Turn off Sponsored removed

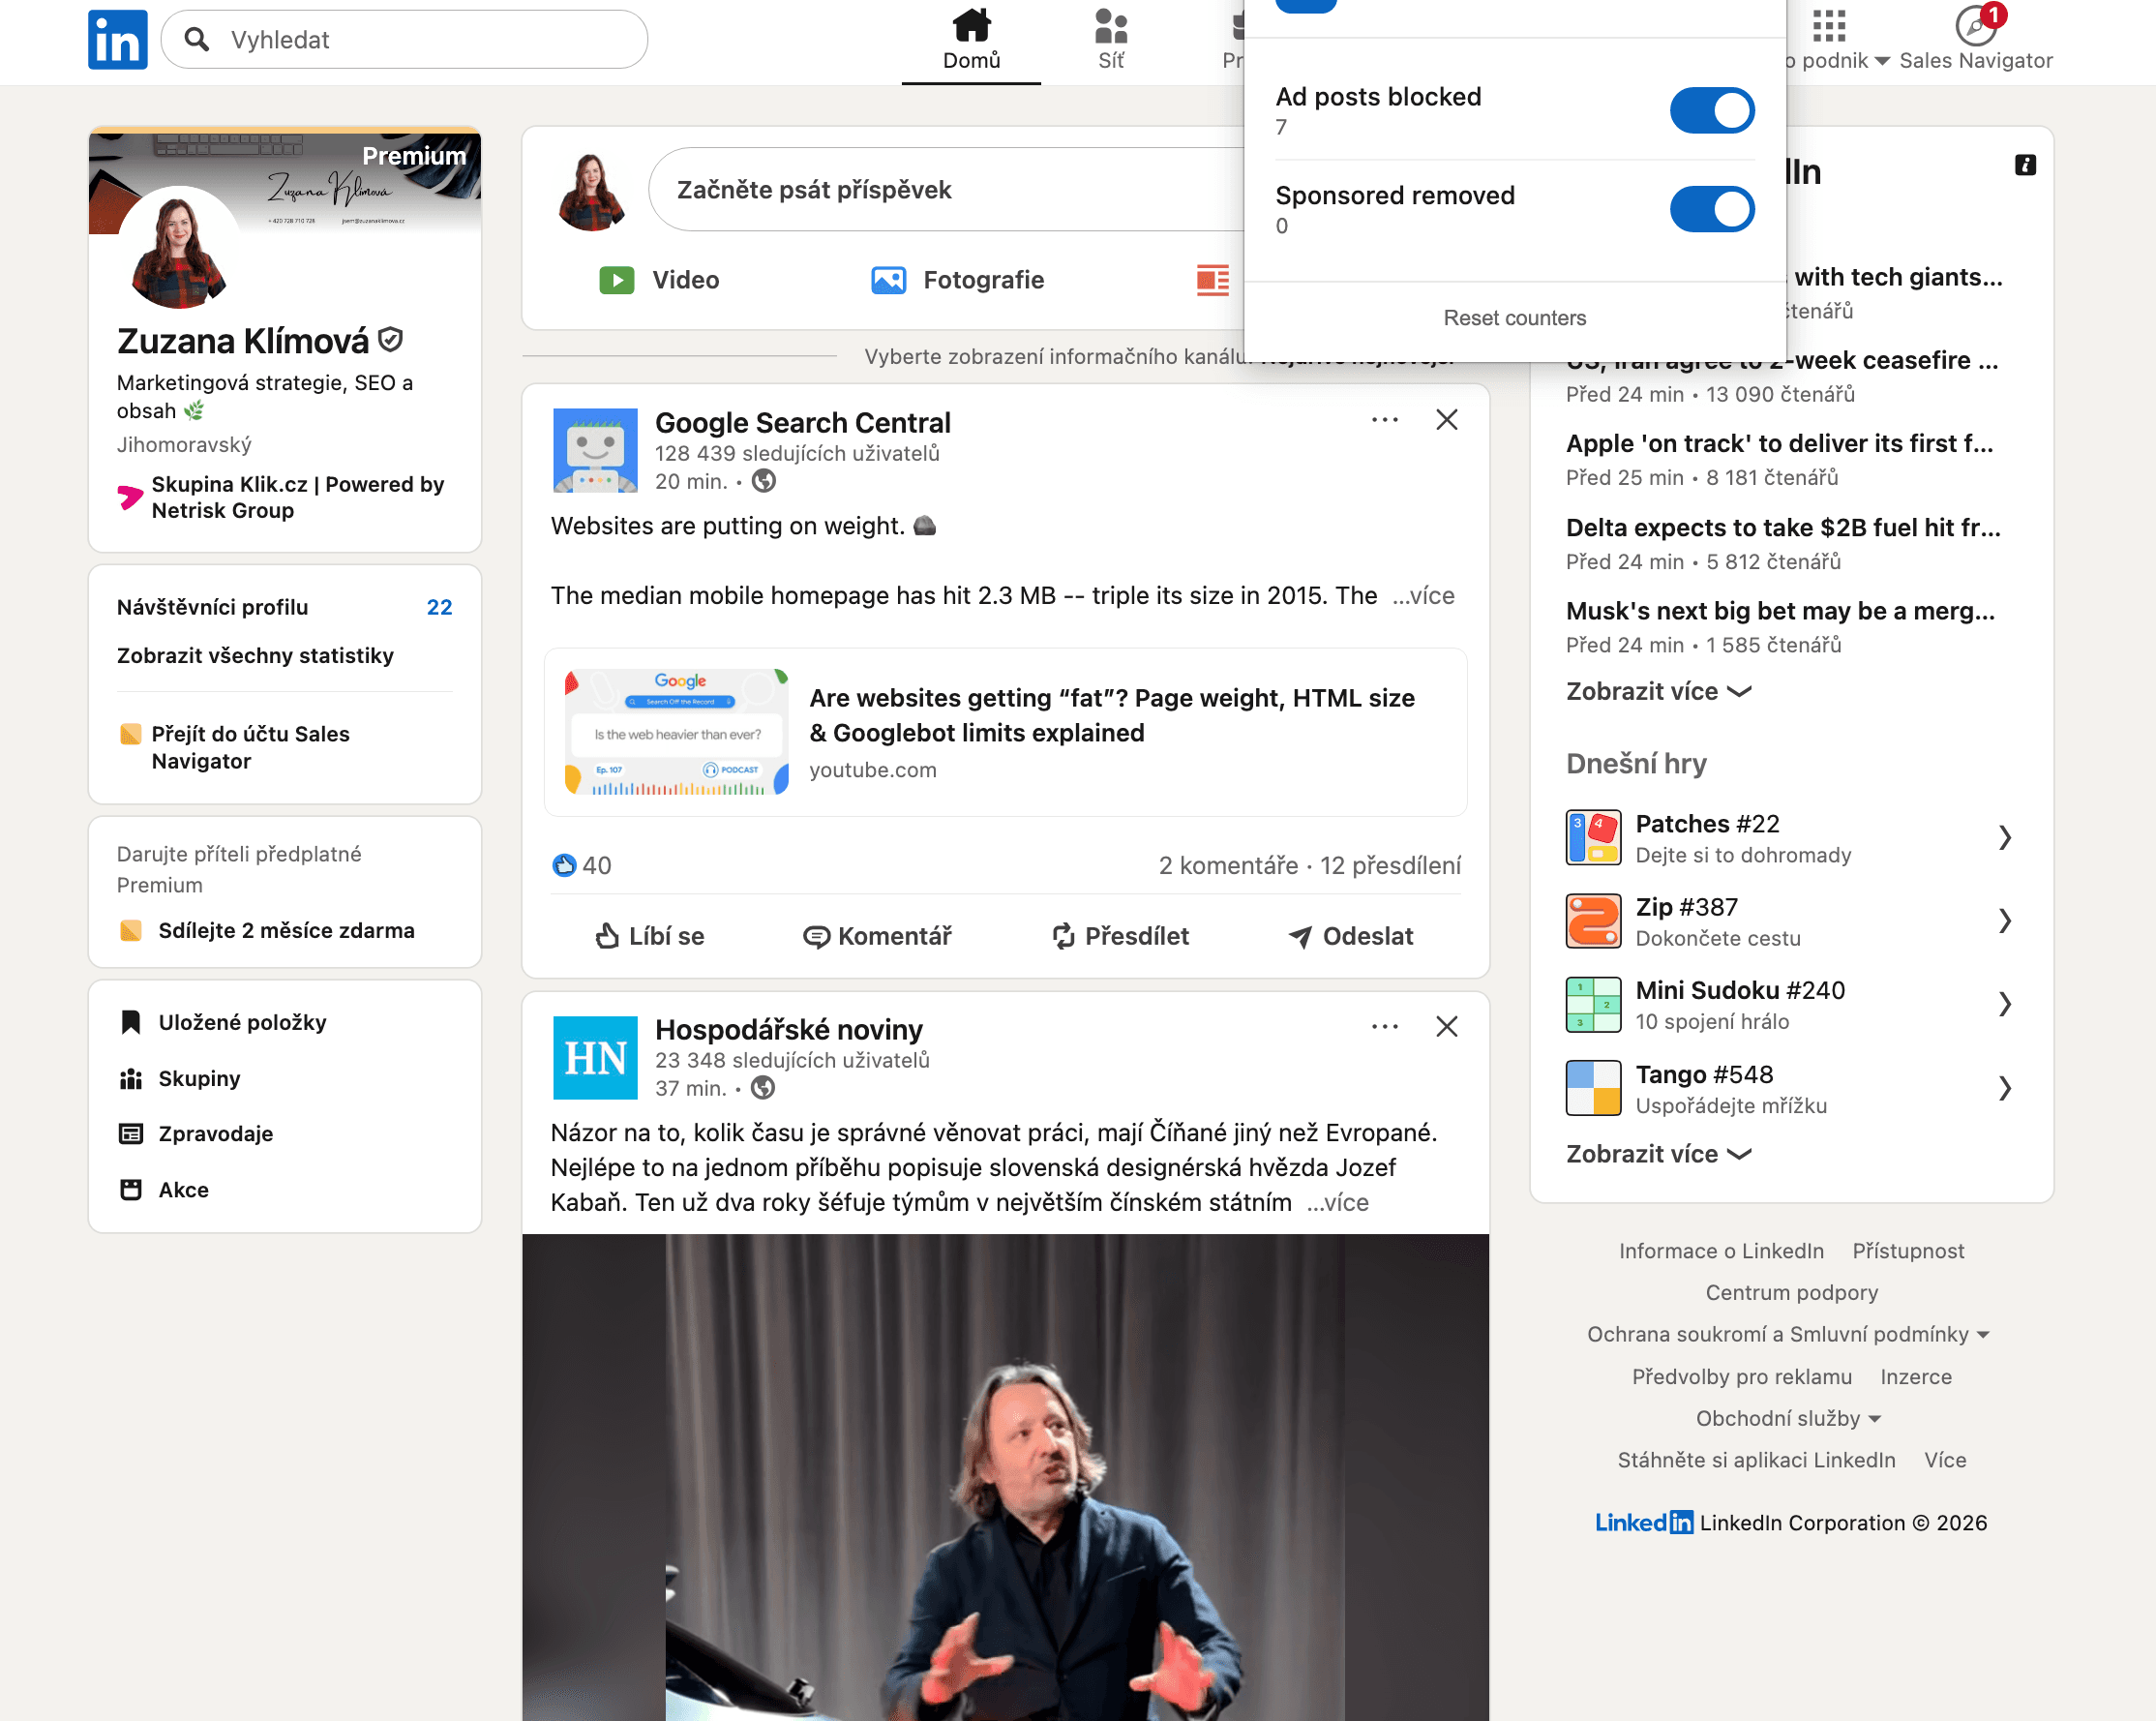pos(1712,209)
